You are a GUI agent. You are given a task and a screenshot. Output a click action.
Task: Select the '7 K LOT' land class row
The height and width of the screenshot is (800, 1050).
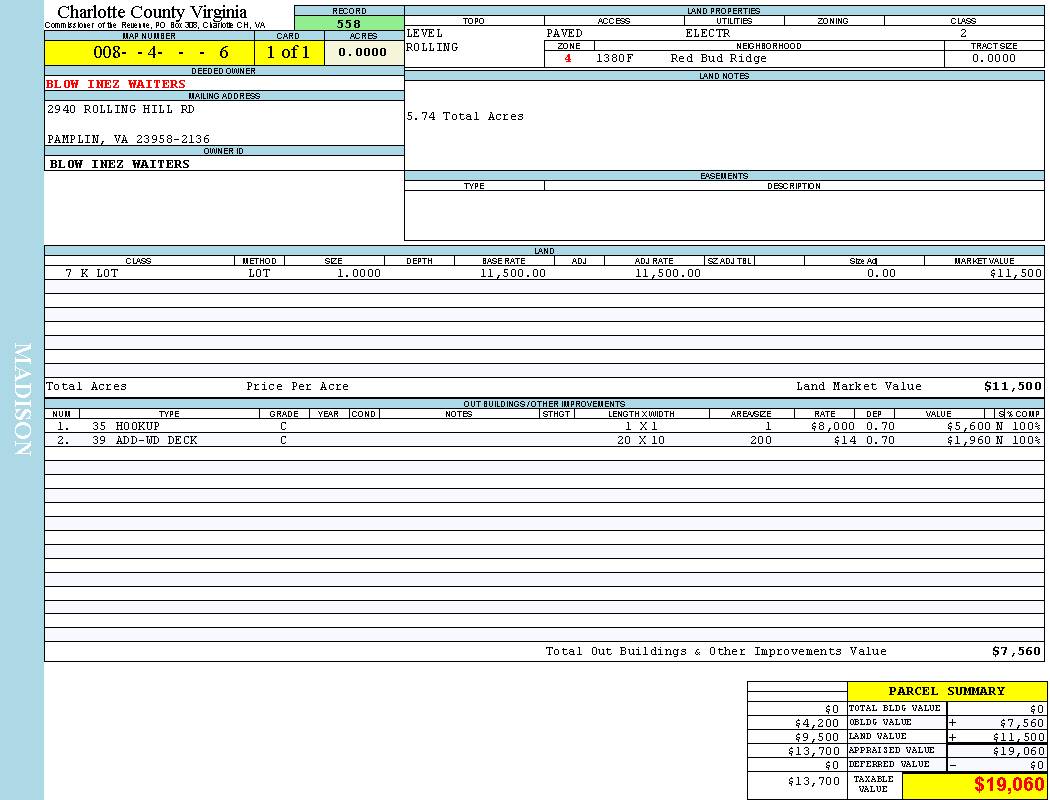tap(91, 273)
